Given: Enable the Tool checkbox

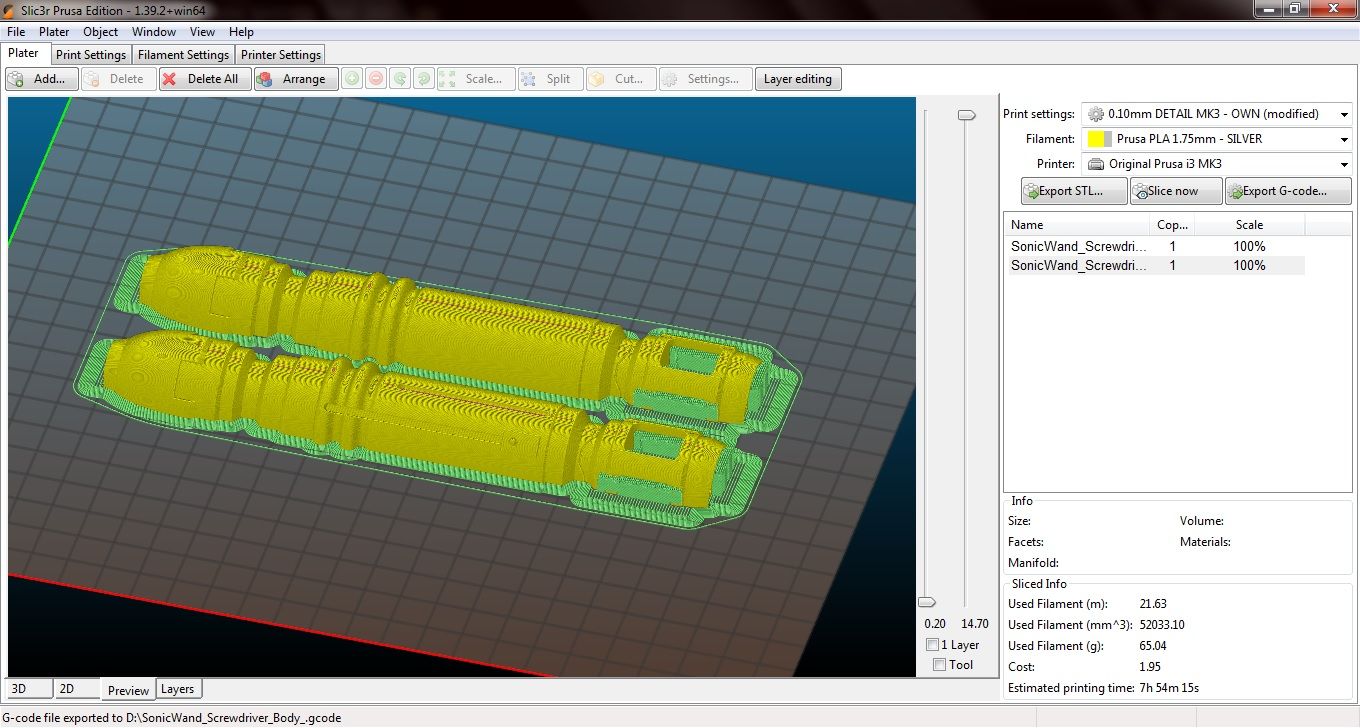Looking at the screenshot, I should pyautogui.click(x=939, y=665).
